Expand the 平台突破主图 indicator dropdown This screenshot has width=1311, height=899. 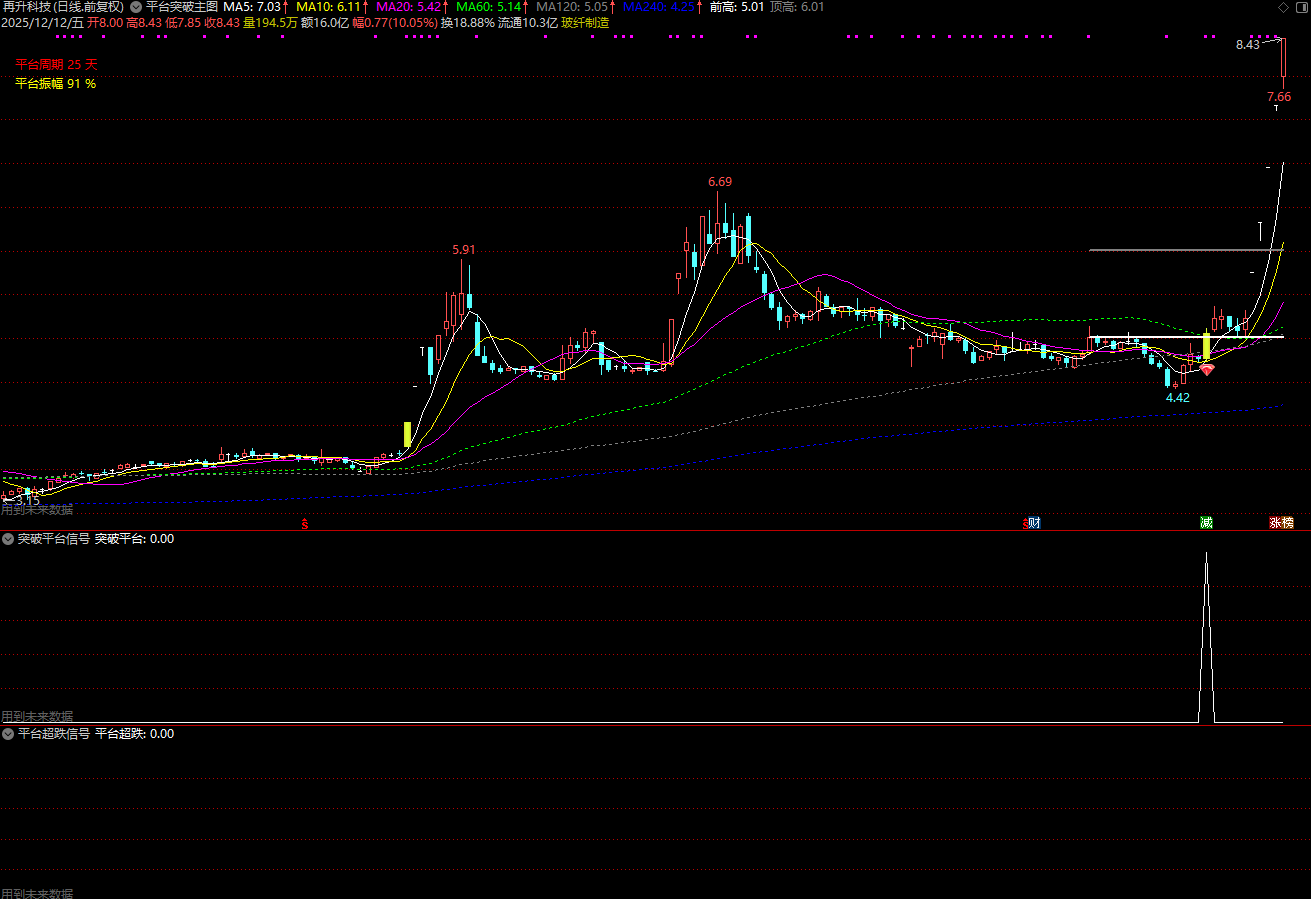tap(136, 6)
